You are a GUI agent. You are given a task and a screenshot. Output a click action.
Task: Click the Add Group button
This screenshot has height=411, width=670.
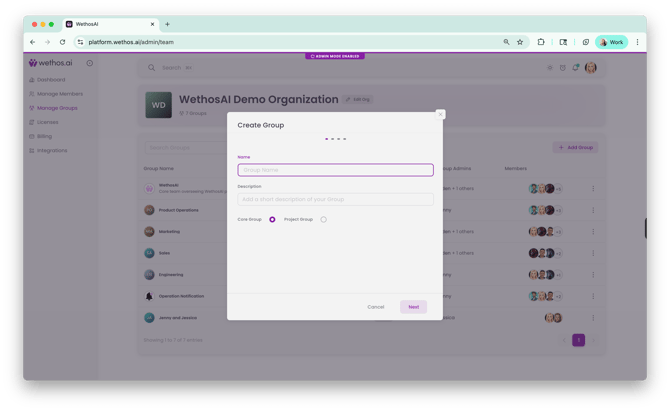tap(575, 147)
